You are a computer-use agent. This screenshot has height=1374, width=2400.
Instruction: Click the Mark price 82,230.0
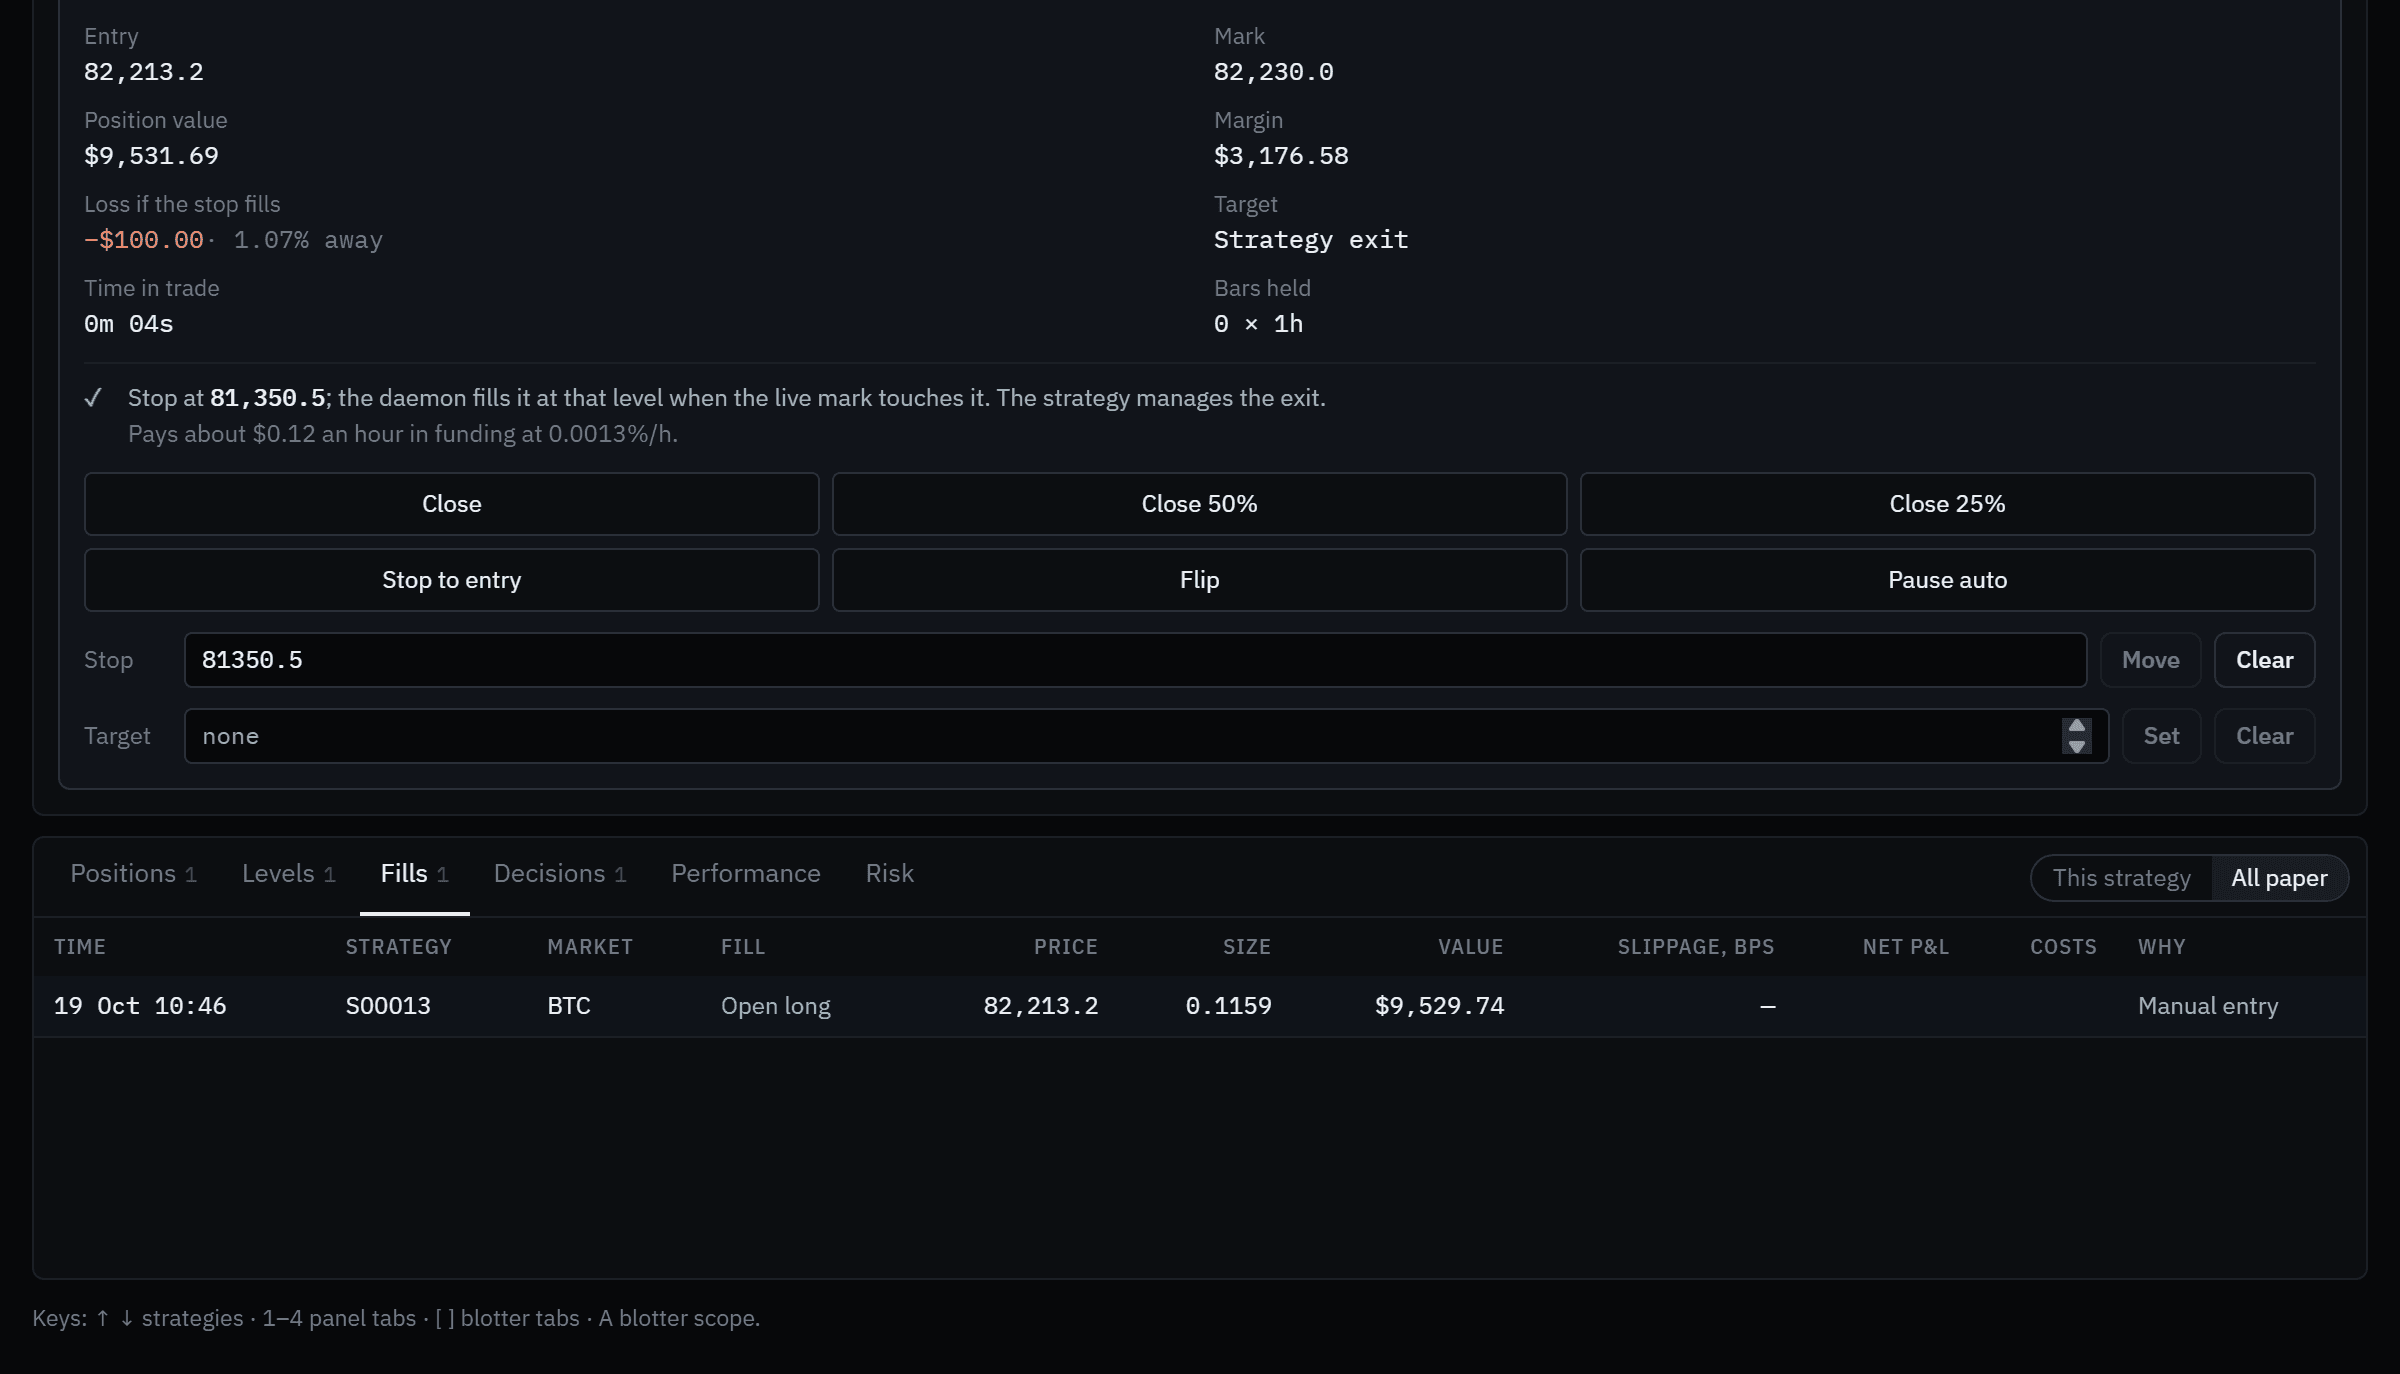(x=1273, y=72)
